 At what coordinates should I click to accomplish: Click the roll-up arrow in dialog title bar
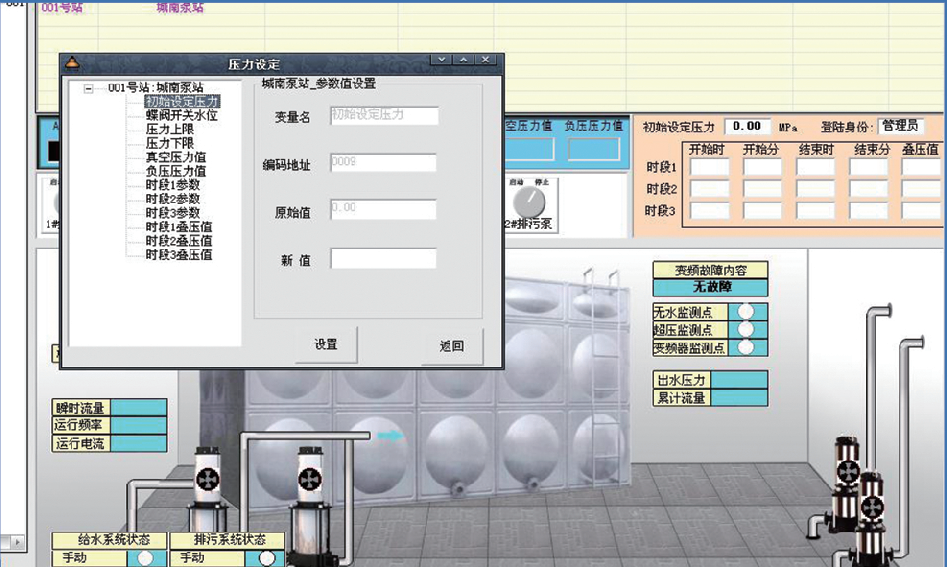[464, 61]
